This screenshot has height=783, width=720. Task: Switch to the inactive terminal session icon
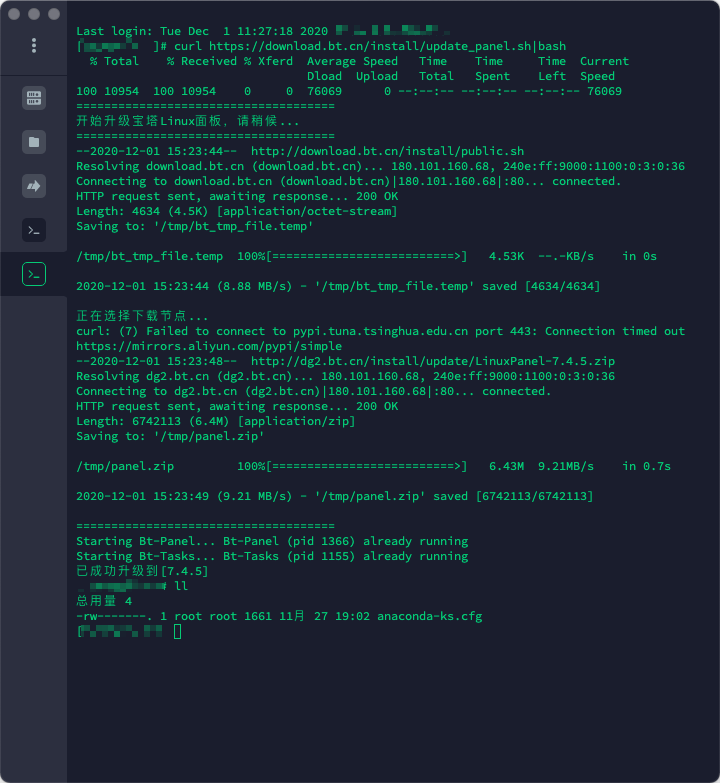(34, 230)
